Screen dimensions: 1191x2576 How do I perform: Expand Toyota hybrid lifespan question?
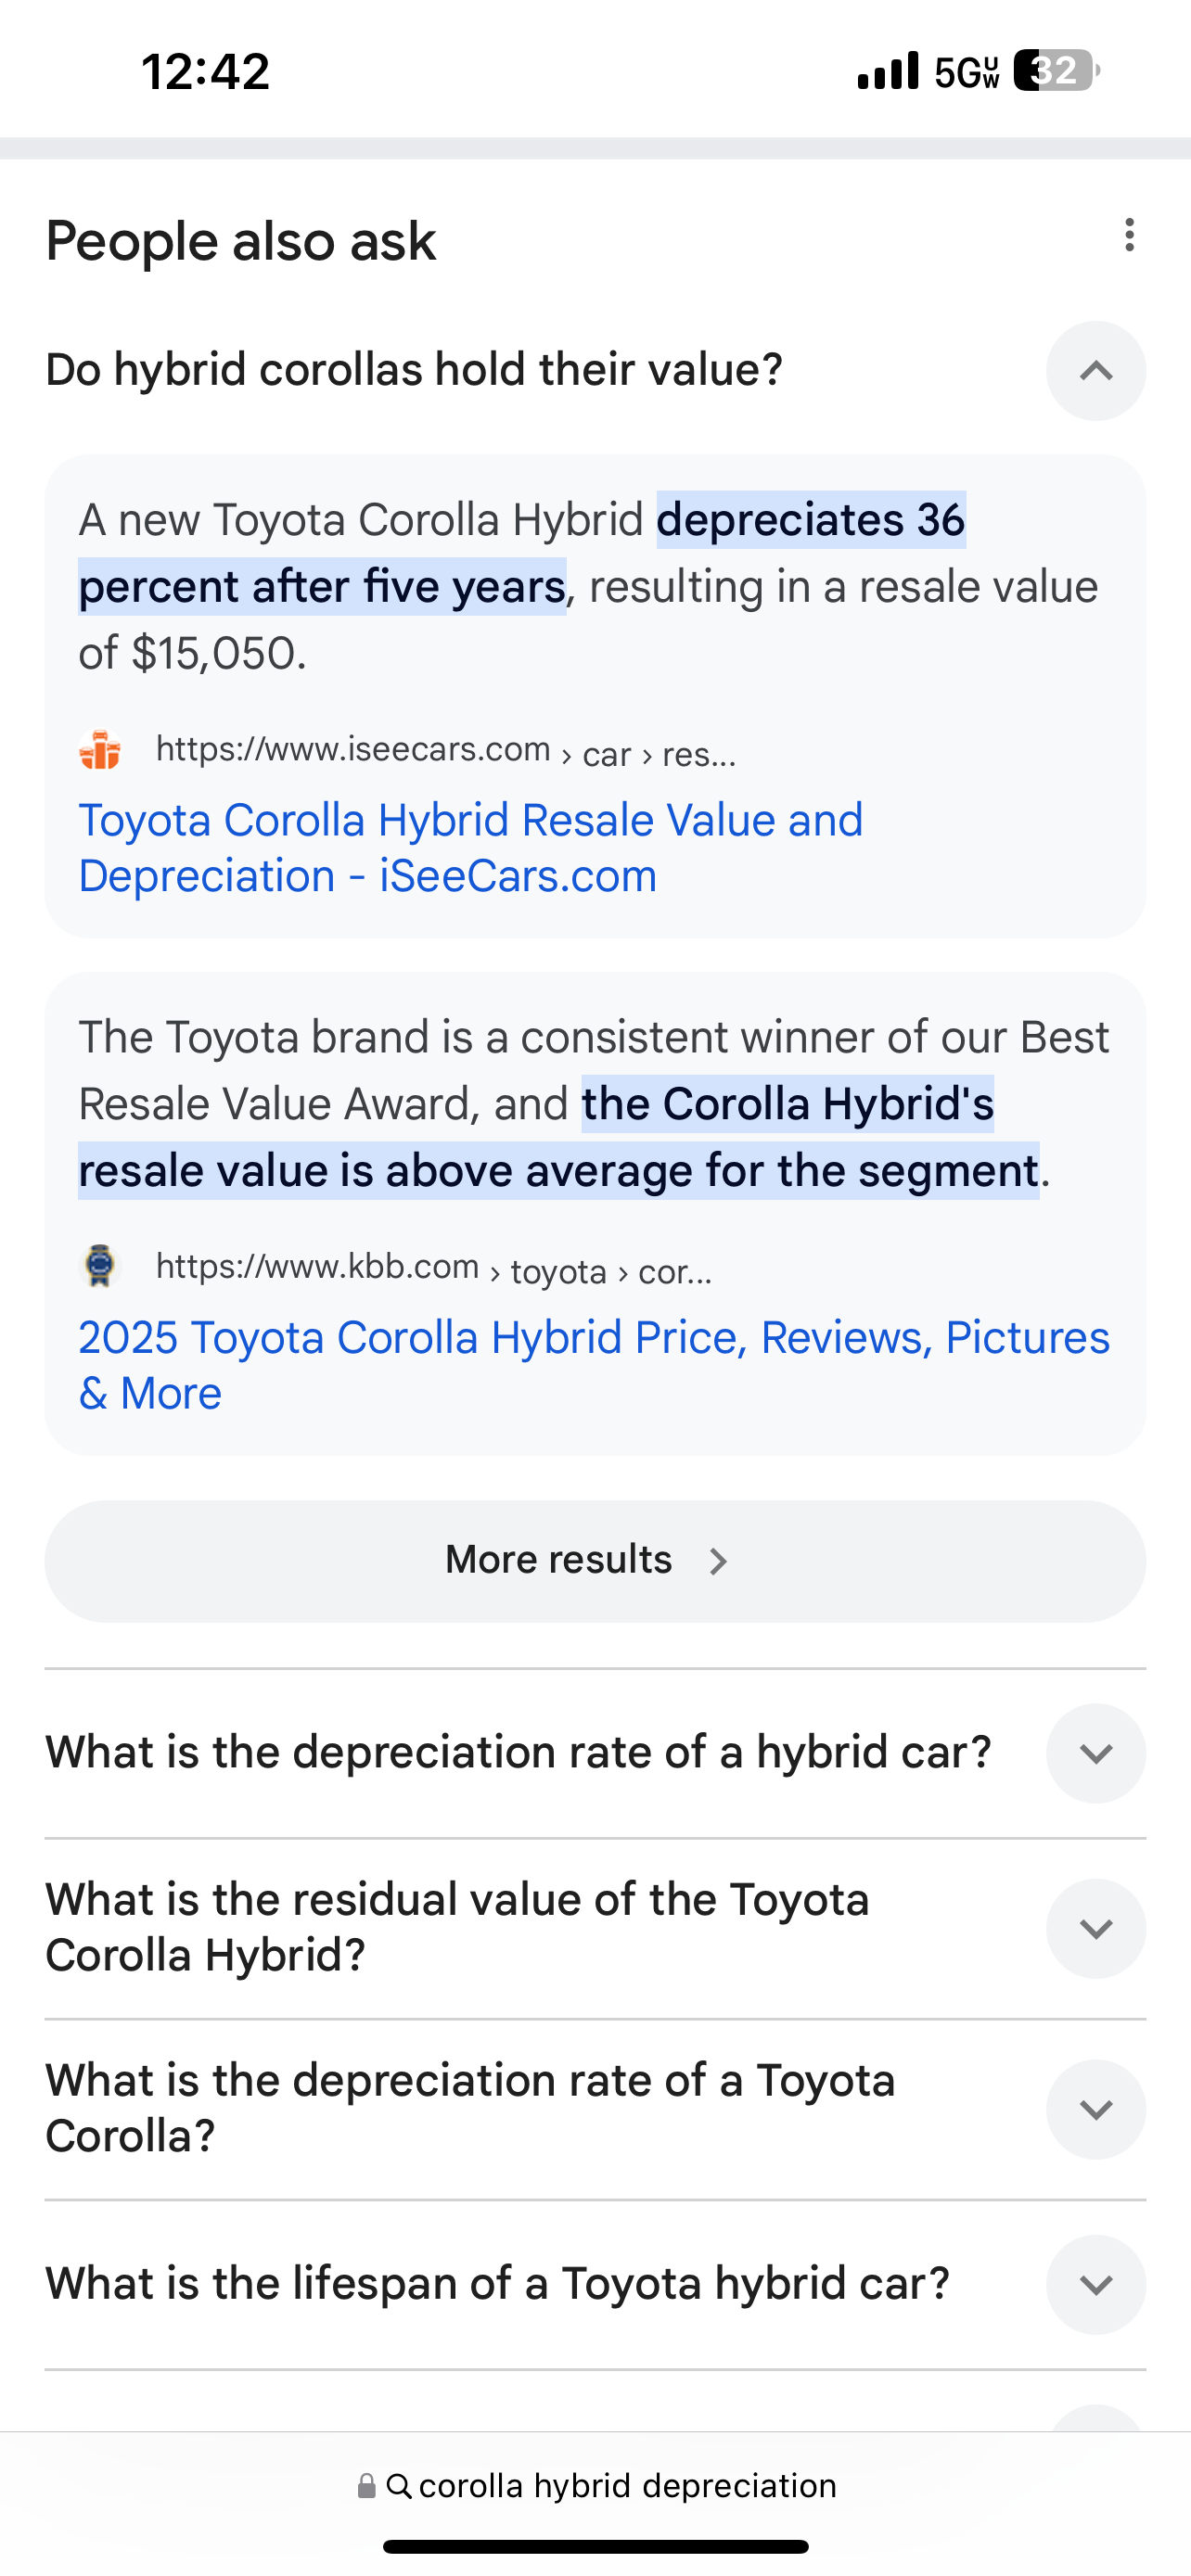(1095, 2285)
